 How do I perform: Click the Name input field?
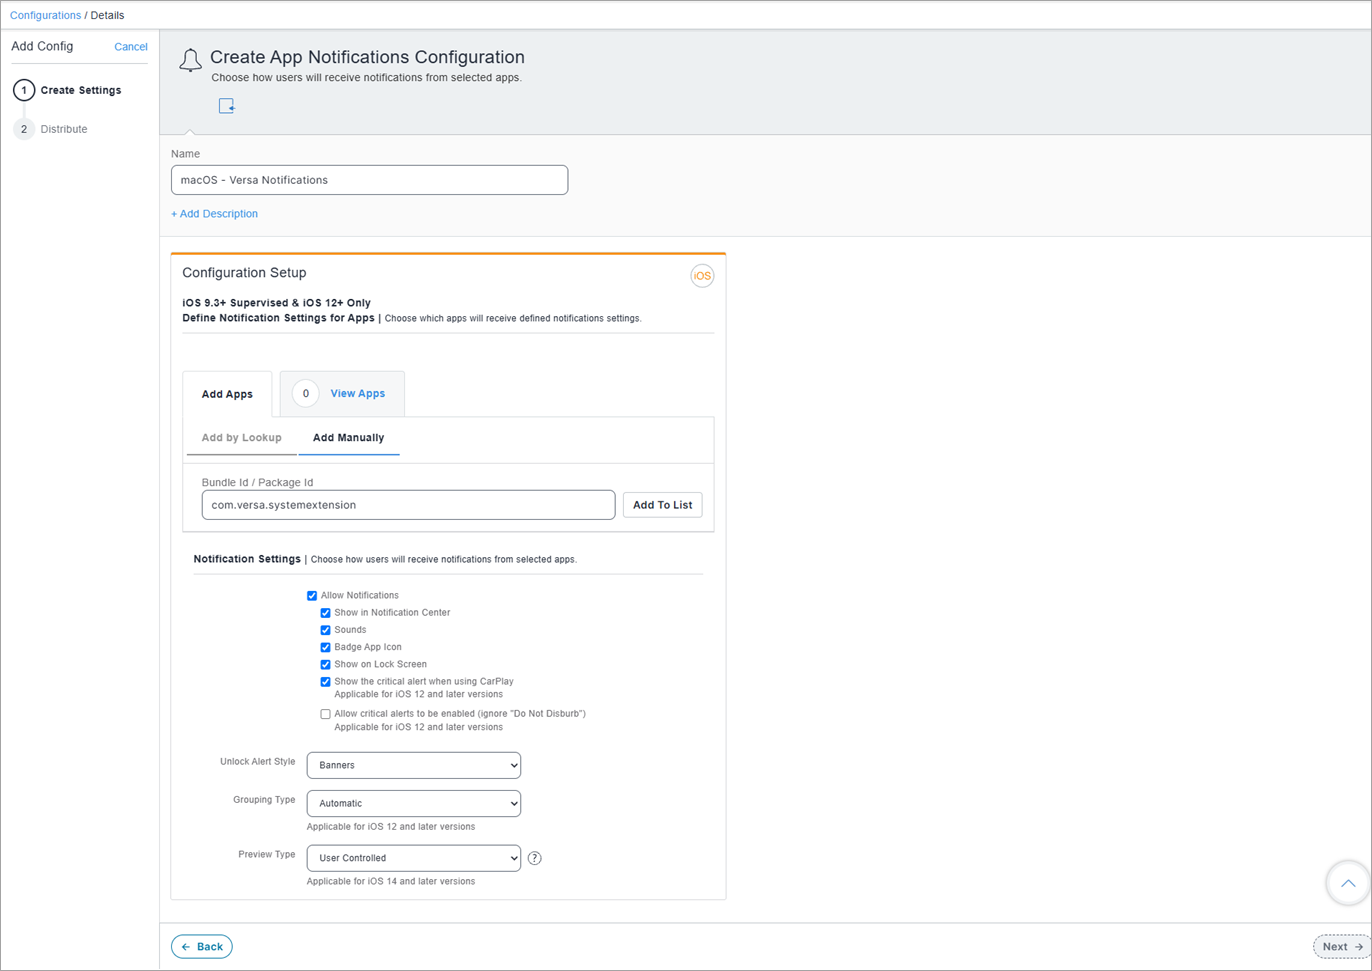pyautogui.click(x=369, y=180)
